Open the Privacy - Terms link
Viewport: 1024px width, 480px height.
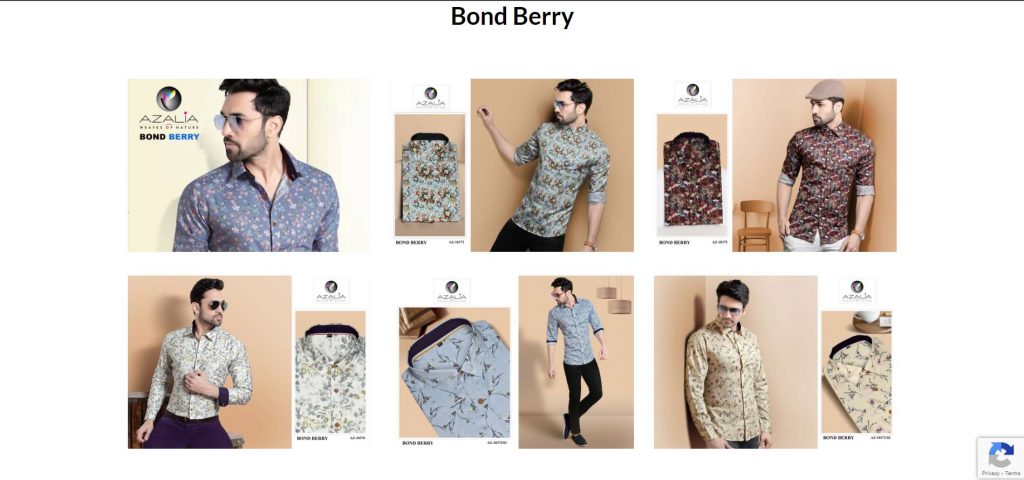click(x=1000, y=473)
